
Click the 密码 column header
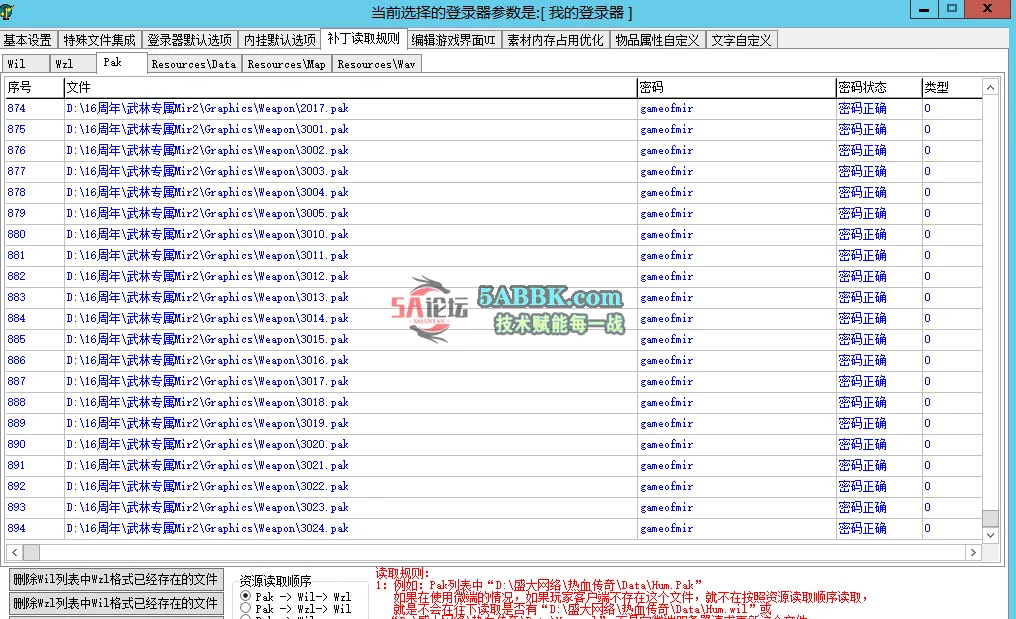[737, 88]
